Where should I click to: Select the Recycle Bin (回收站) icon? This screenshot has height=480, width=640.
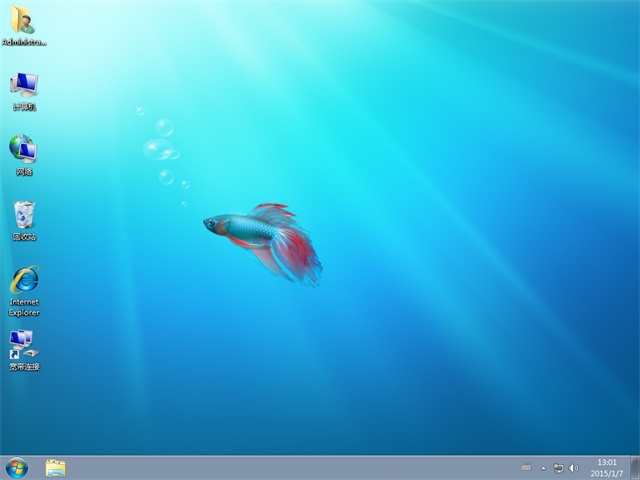(24, 215)
